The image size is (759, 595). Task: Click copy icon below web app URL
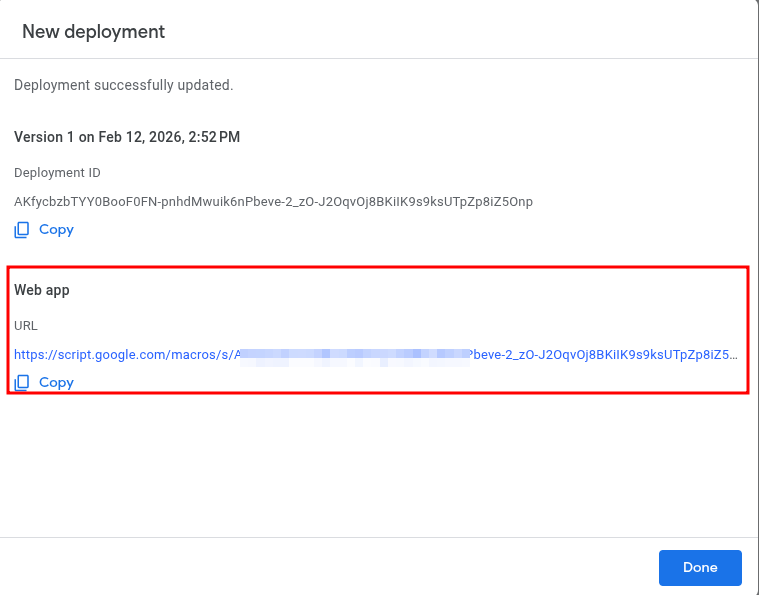tap(22, 383)
